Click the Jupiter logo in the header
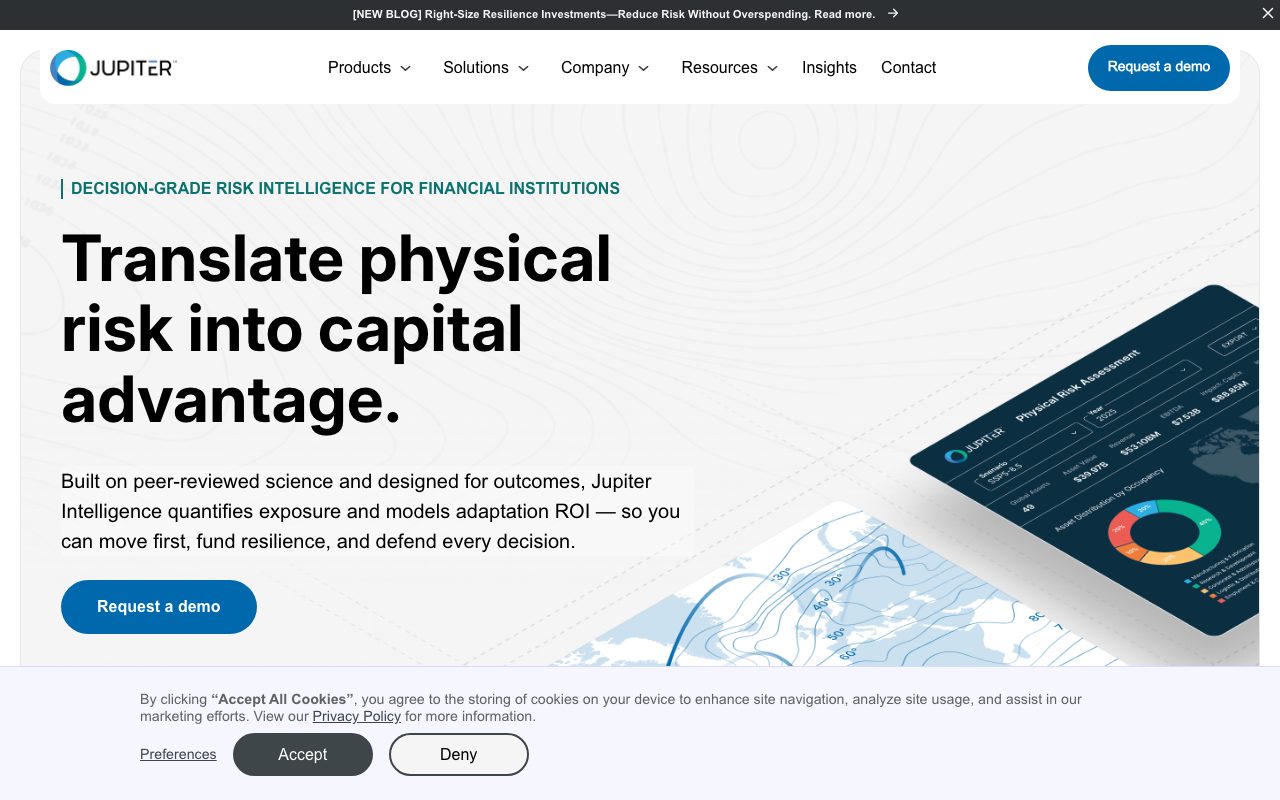The width and height of the screenshot is (1280, 800). click(x=113, y=68)
